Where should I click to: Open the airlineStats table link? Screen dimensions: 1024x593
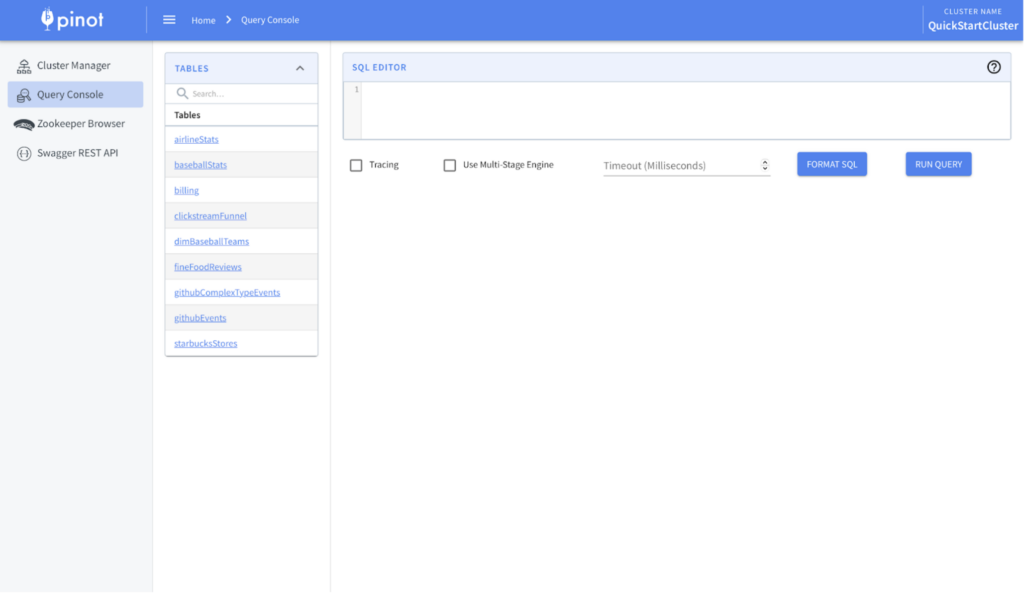coord(196,139)
